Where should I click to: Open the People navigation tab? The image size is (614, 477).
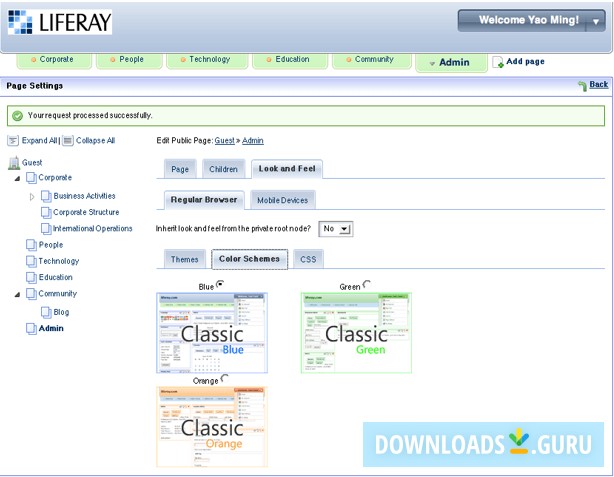click(x=129, y=60)
